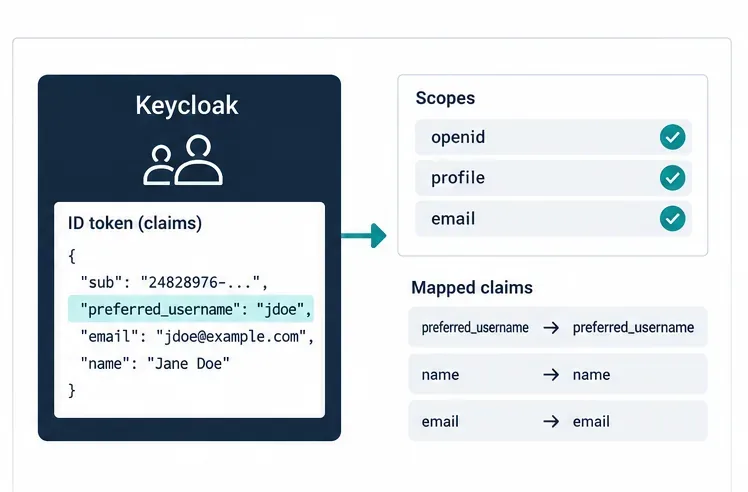The image size is (748, 492).
Task: Click source preferred_username in mapped claims
Action: [x=475, y=328]
